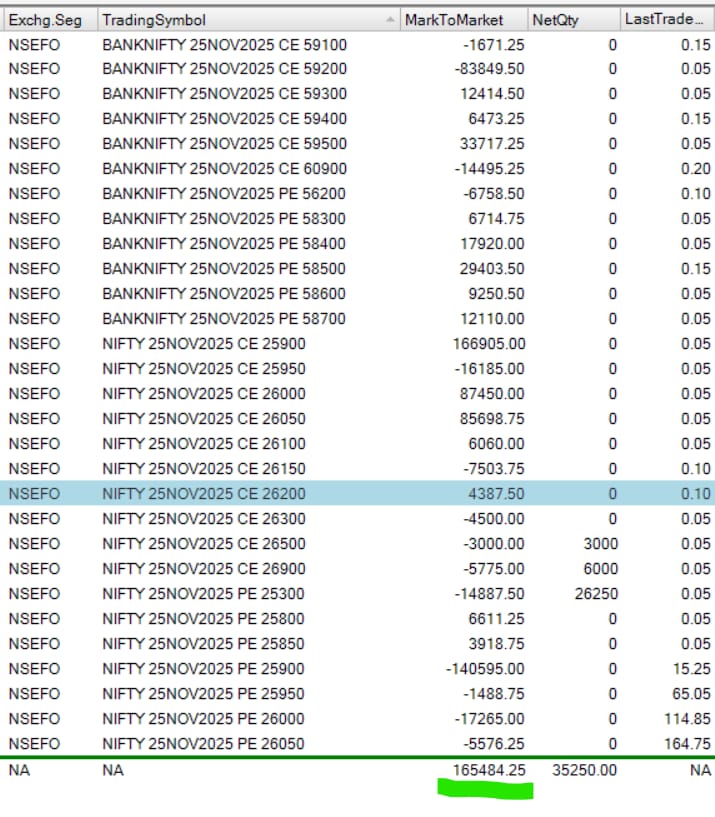The width and height of the screenshot is (715, 817).
Task: Select row NIFTY 25NOV2025 CE 26900
Action: click(358, 569)
